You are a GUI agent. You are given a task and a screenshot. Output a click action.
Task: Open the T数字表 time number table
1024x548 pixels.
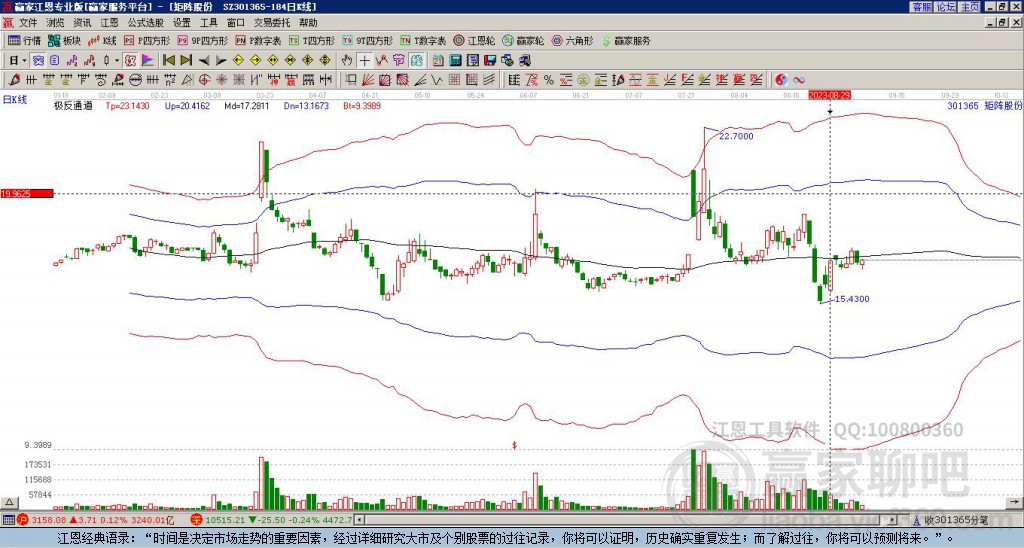click(x=423, y=40)
